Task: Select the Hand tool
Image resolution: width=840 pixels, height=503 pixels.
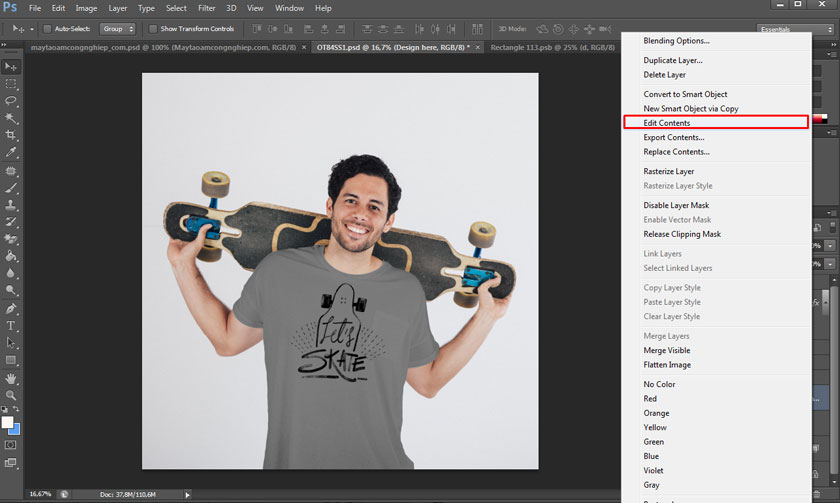Action: click(11, 379)
